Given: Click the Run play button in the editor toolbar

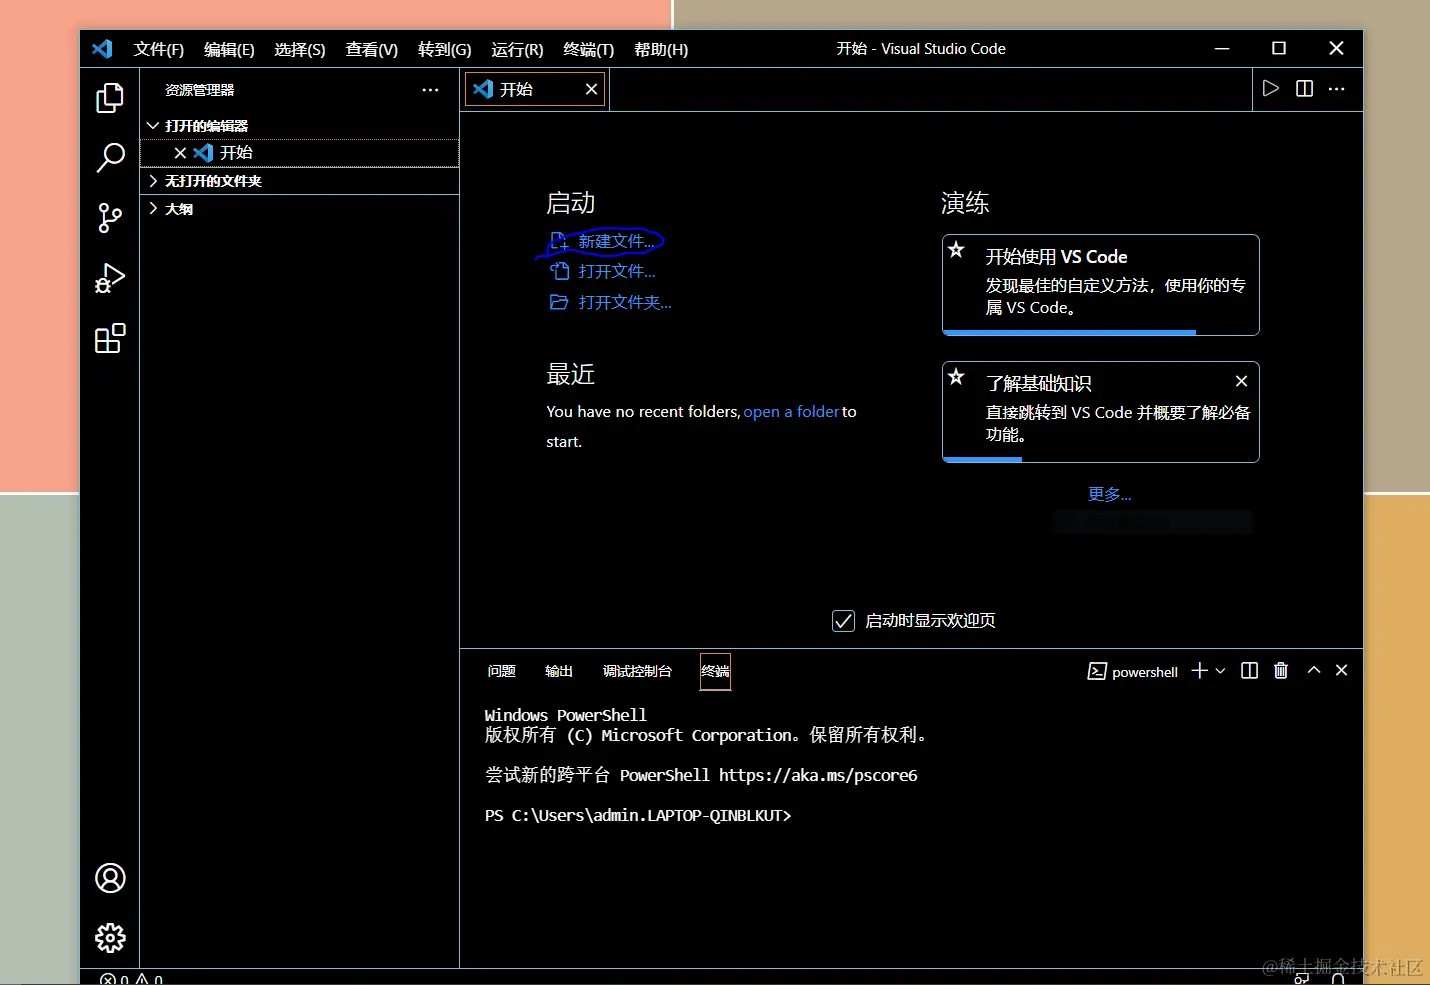Looking at the screenshot, I should coord(1271,88).
